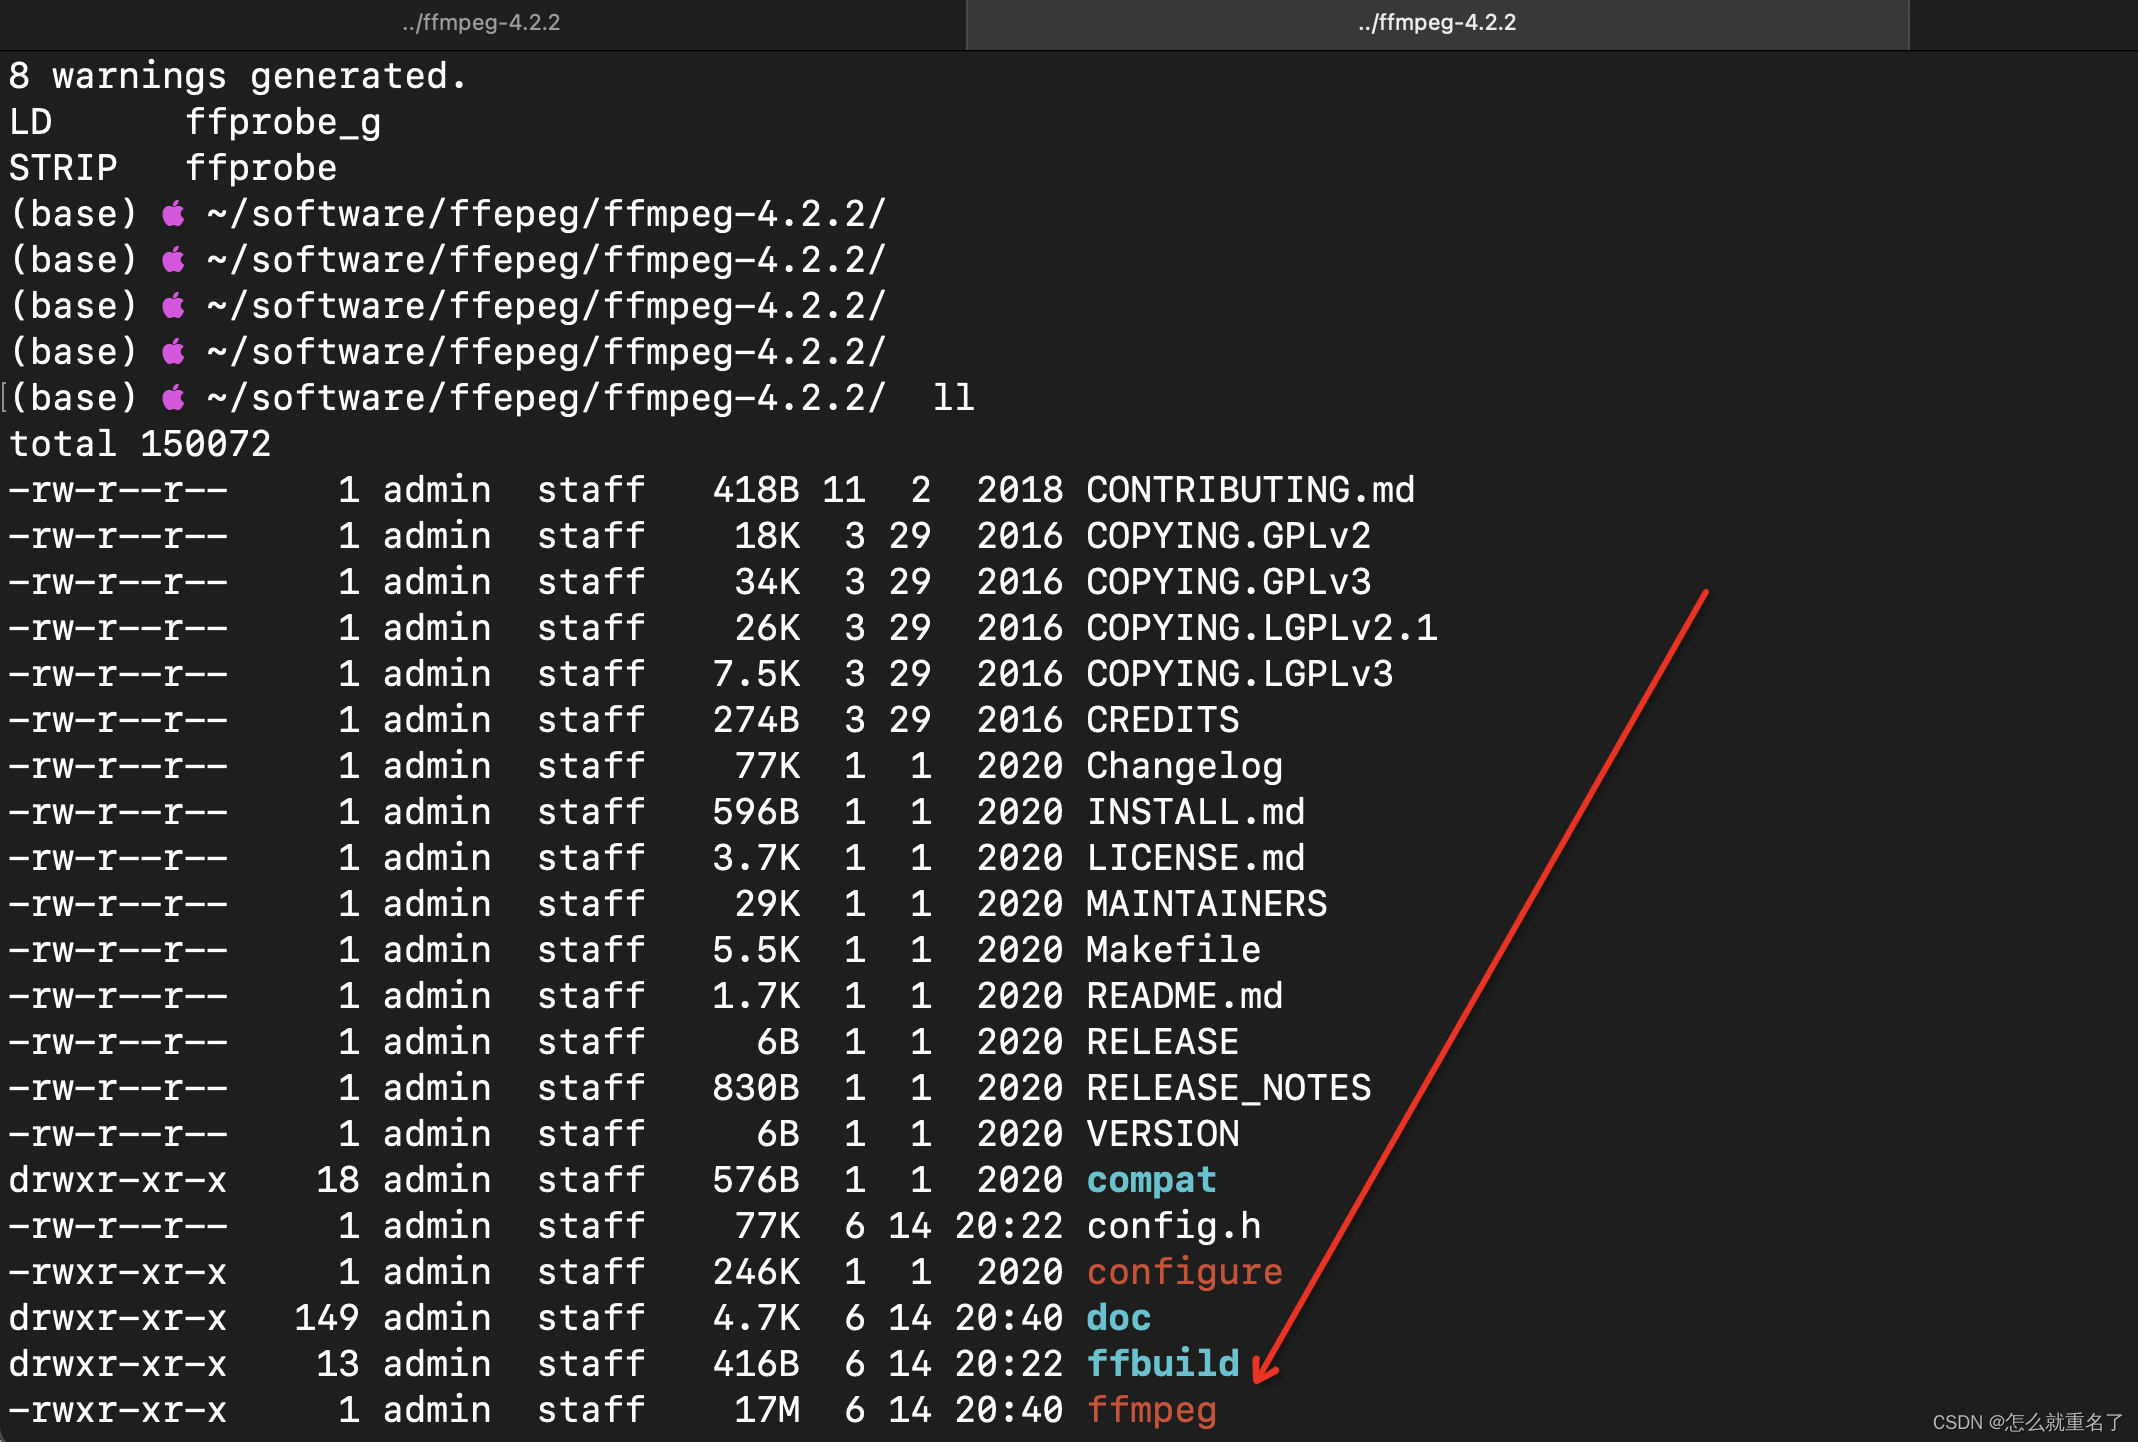
Task: Click the Makefile file name
Action: [x=1173, y=950]
